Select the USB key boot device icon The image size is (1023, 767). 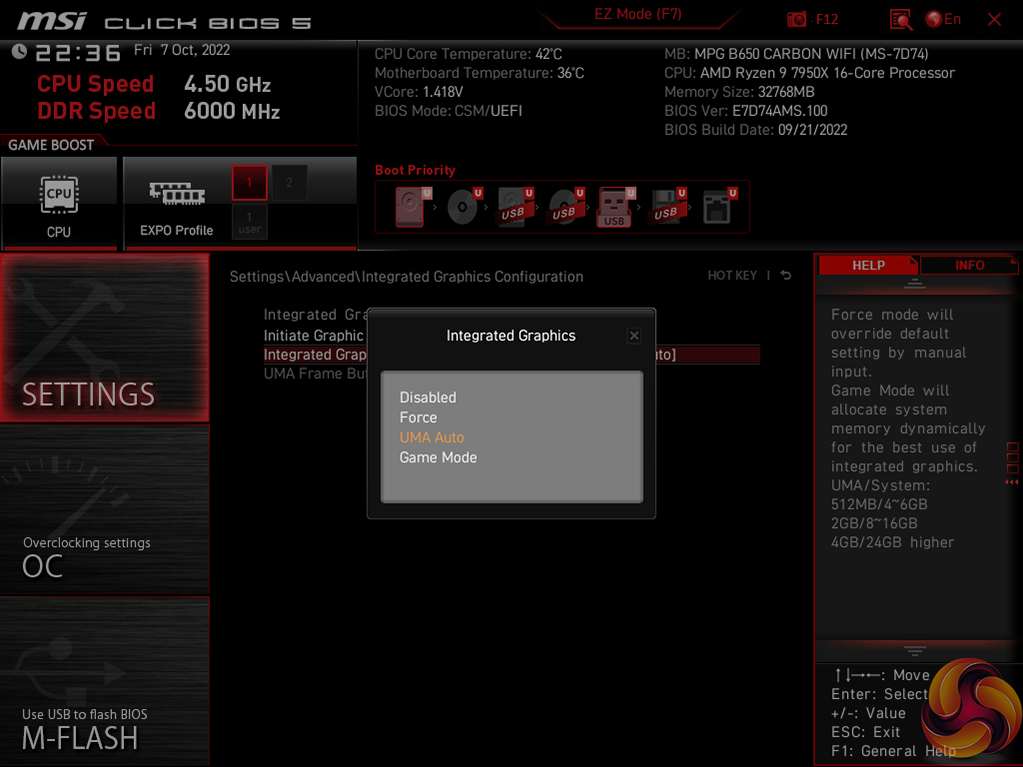coord(615,207)
